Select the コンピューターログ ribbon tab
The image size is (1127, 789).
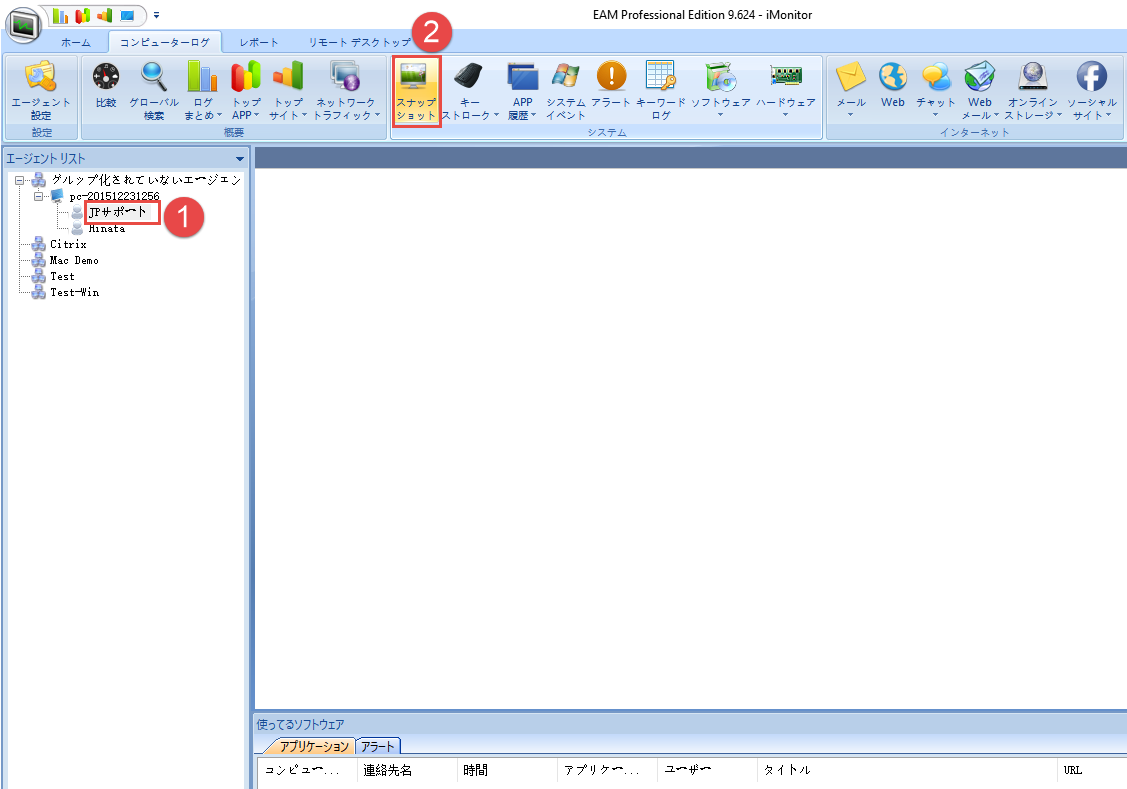[x=165, y=42]
